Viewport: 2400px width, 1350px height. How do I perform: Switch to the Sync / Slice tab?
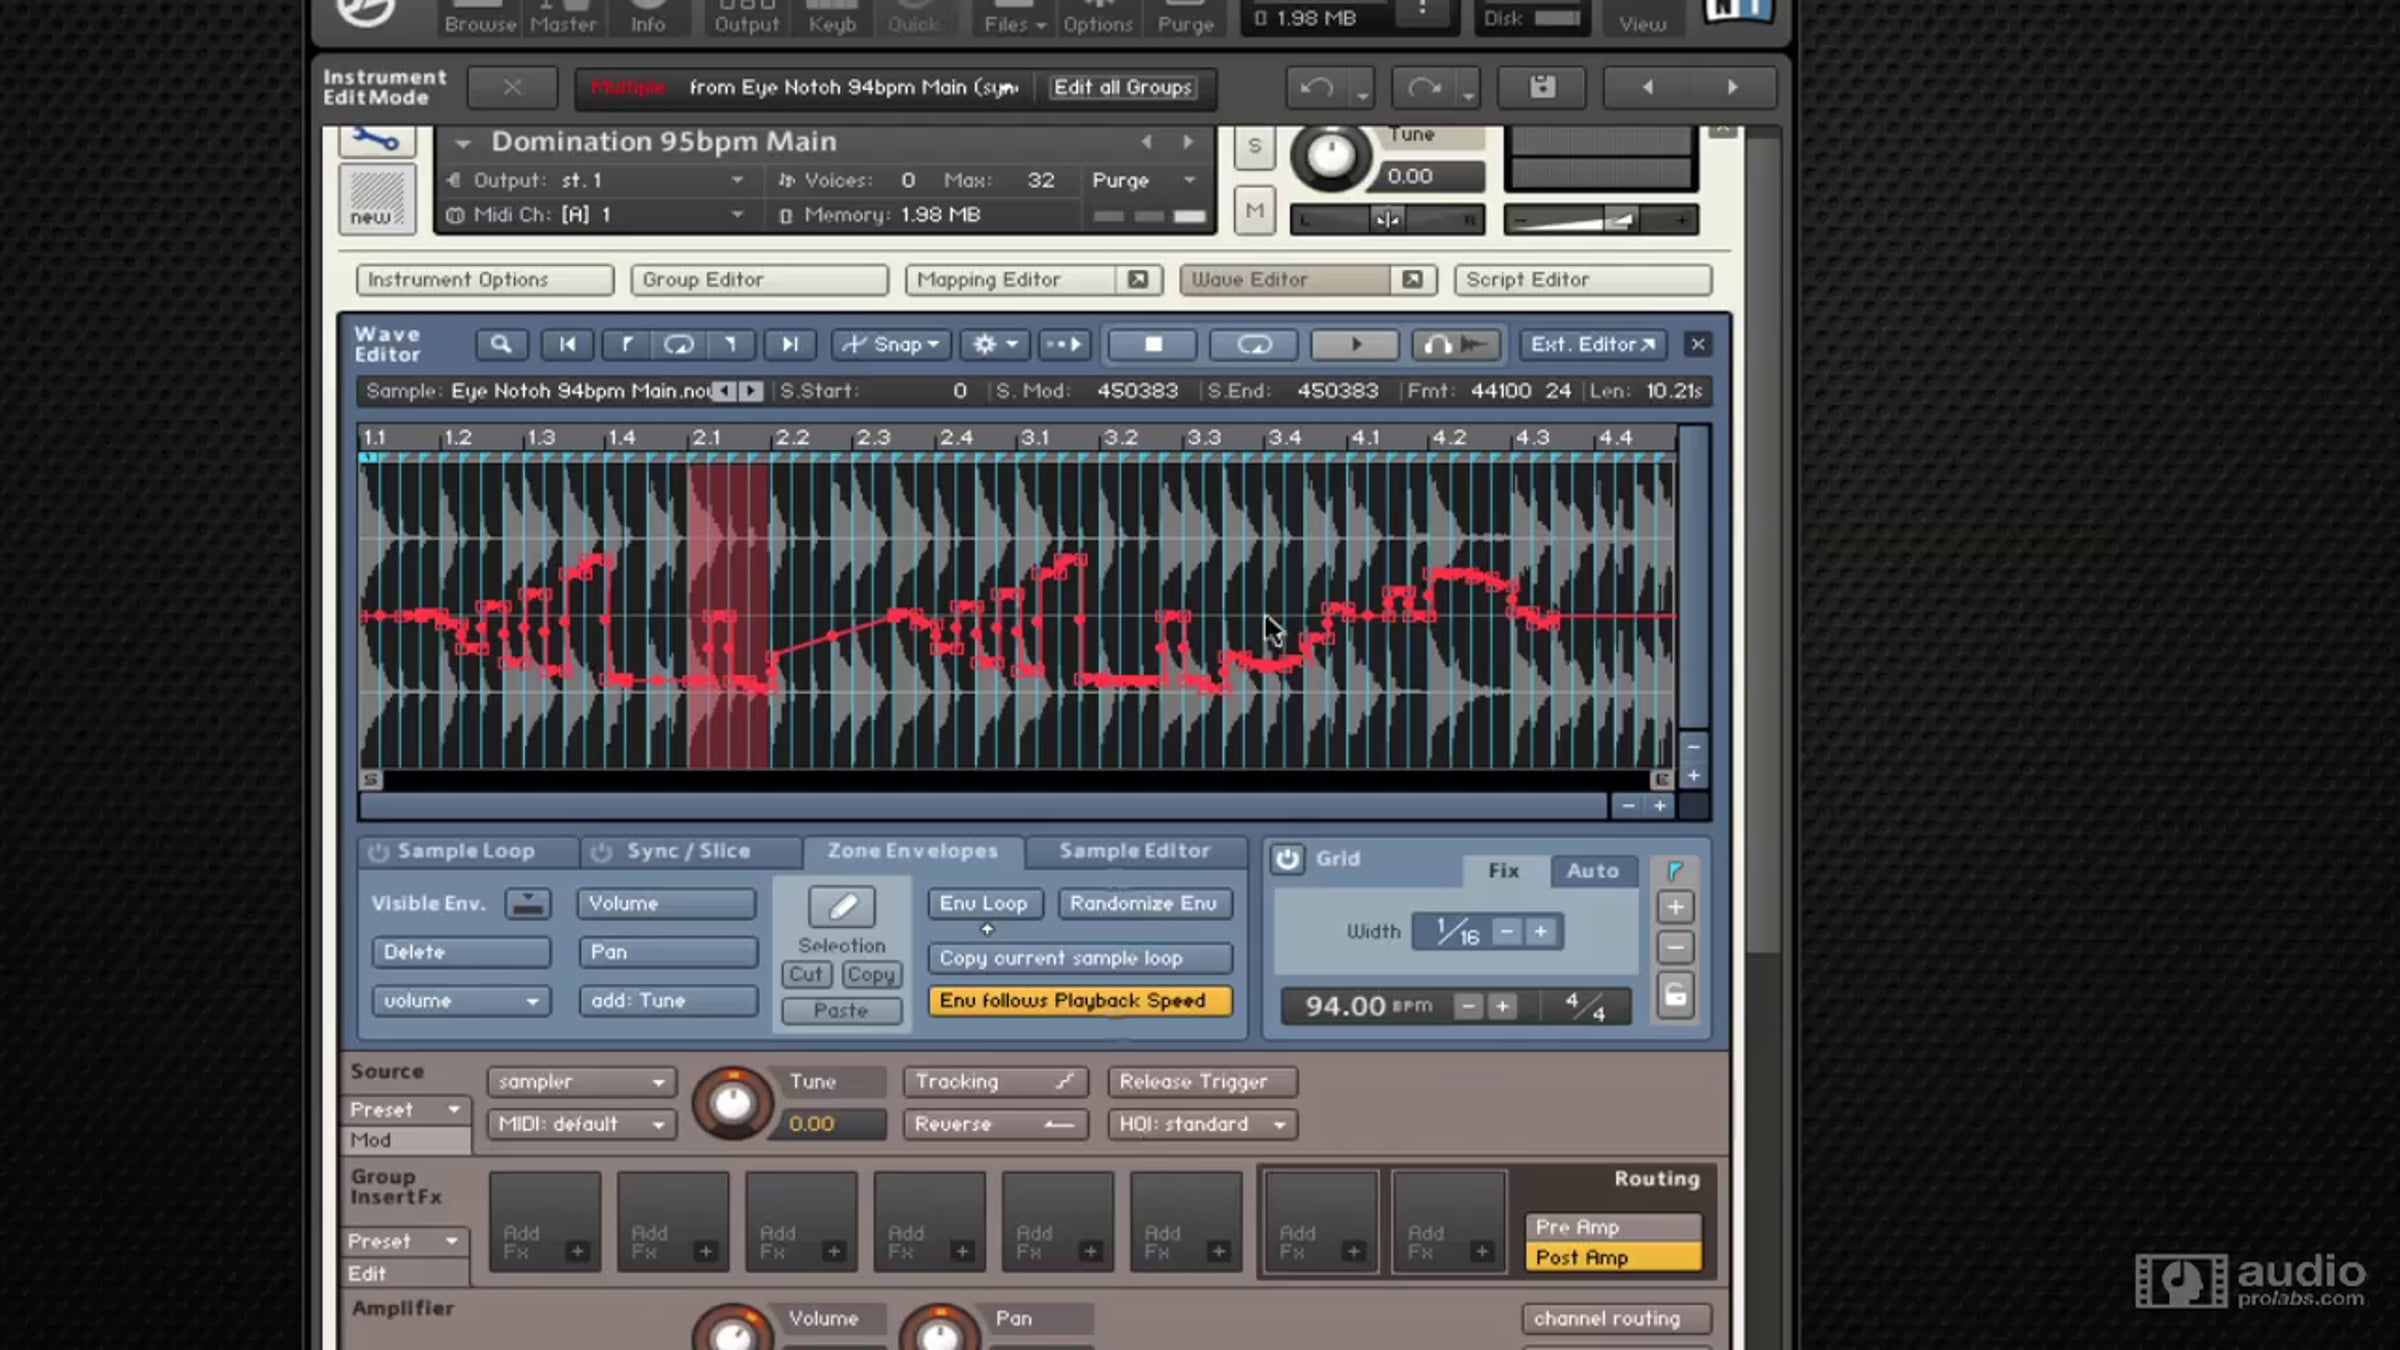click(x=688, y=851)
